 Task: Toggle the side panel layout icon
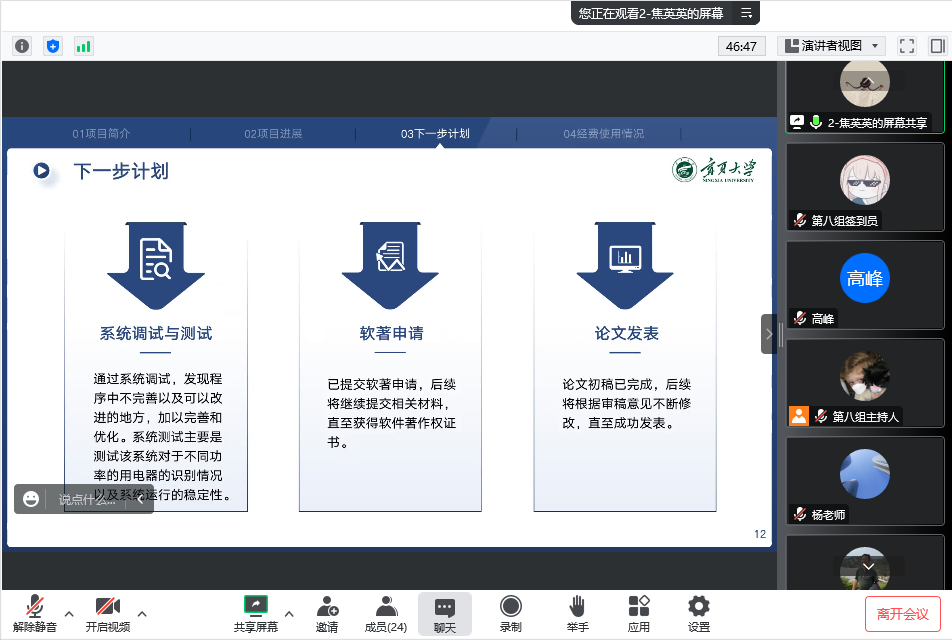click(x=937, y=46)
